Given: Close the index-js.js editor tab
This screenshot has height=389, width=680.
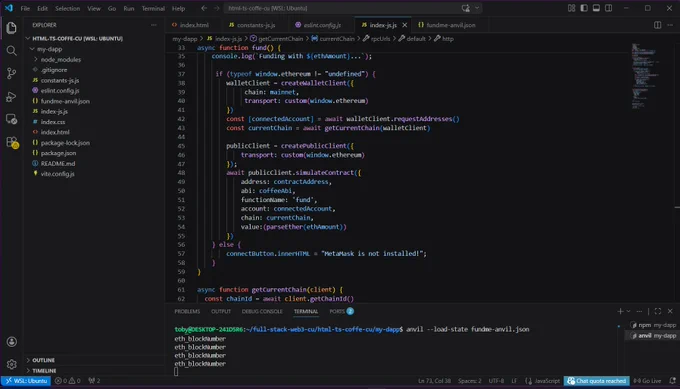Looking at the screenshot, I should (x=404, y=25).
